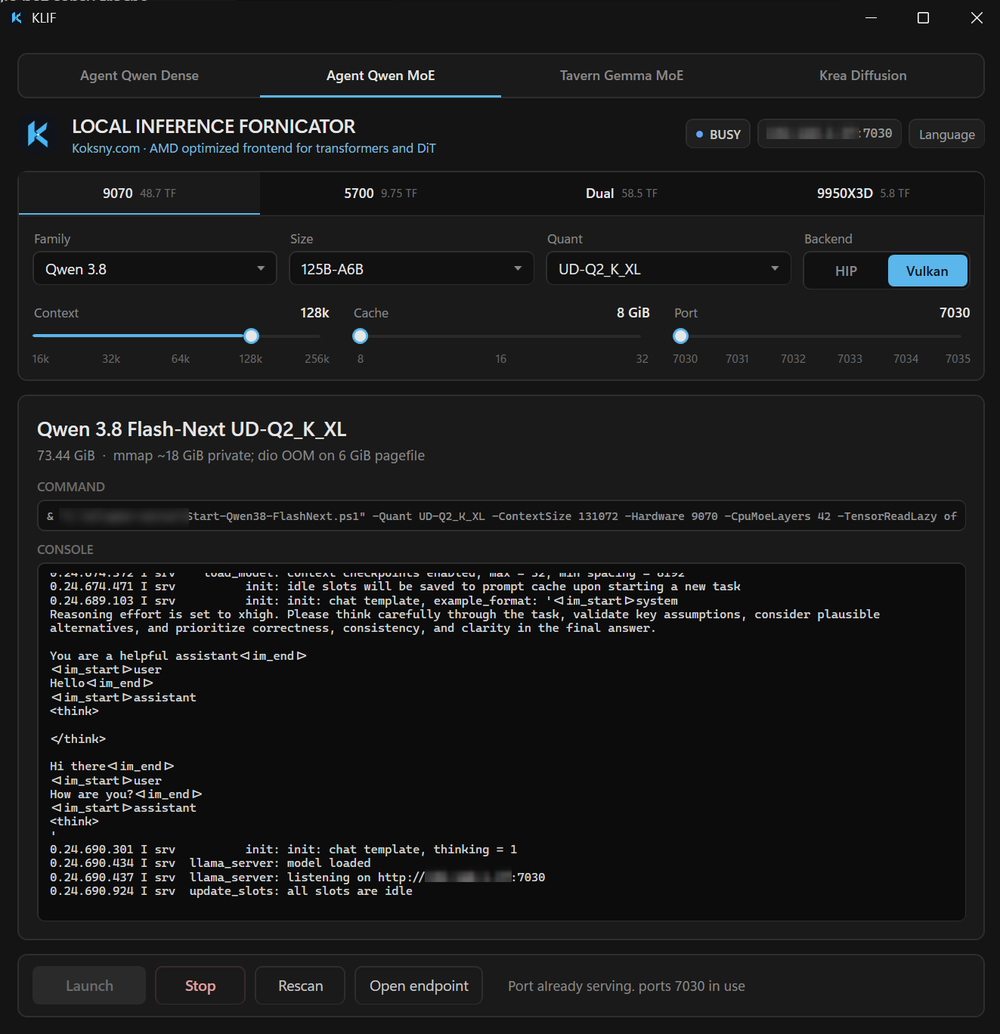Click the 73.44 GiB mmap info line
This screenshot has width=1000, height=1034.
[x=231, y=456]
